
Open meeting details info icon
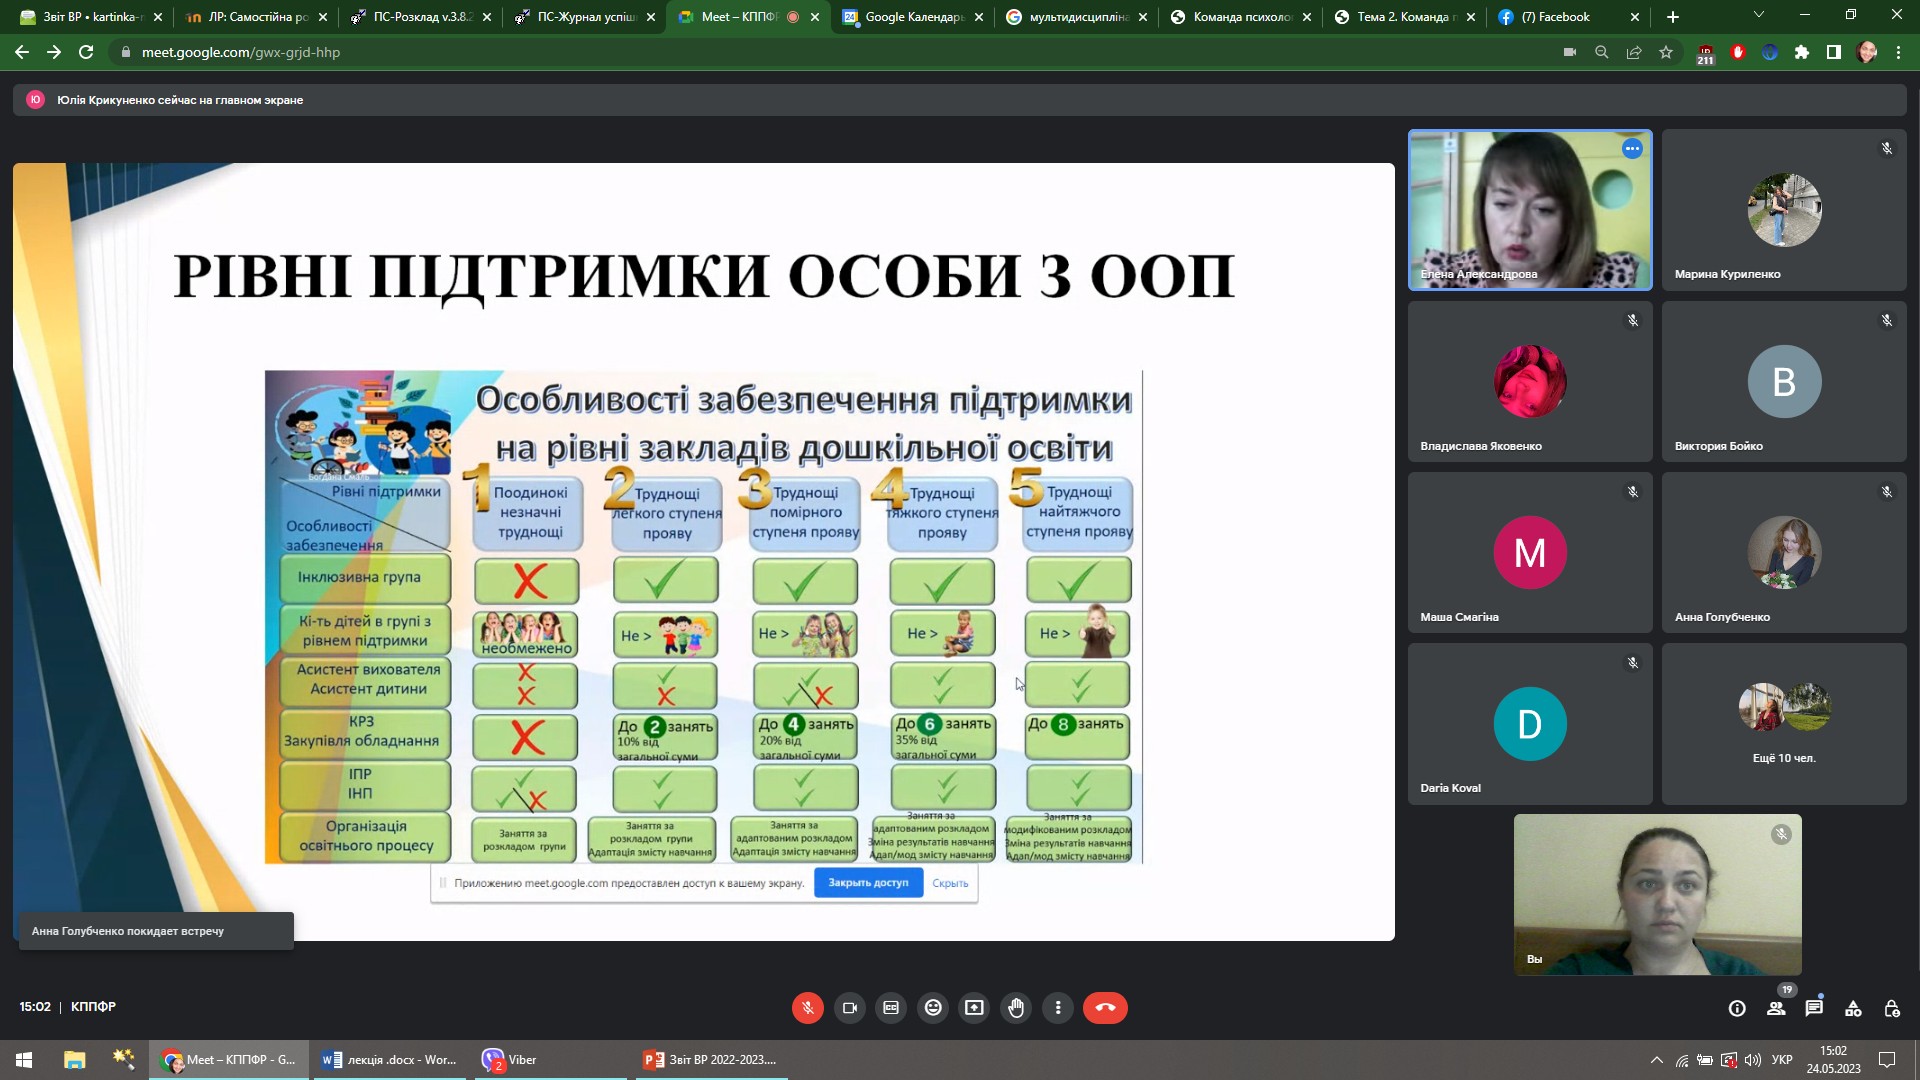[x=1737, y=1009]
